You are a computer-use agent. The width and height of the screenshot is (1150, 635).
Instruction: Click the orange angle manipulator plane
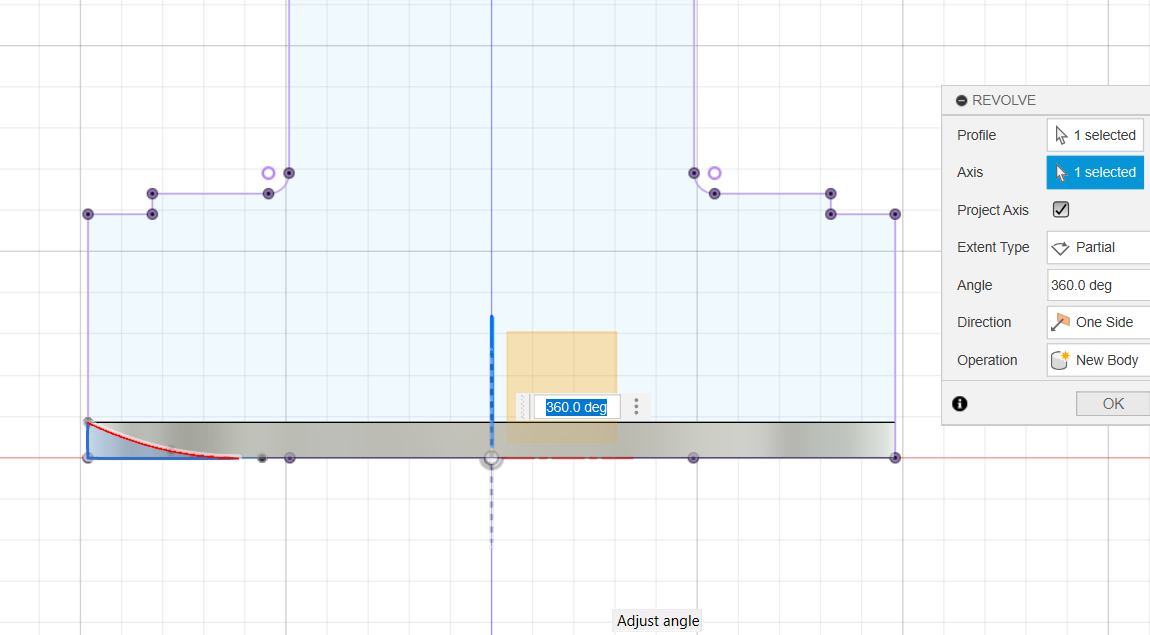click(561, 362)
